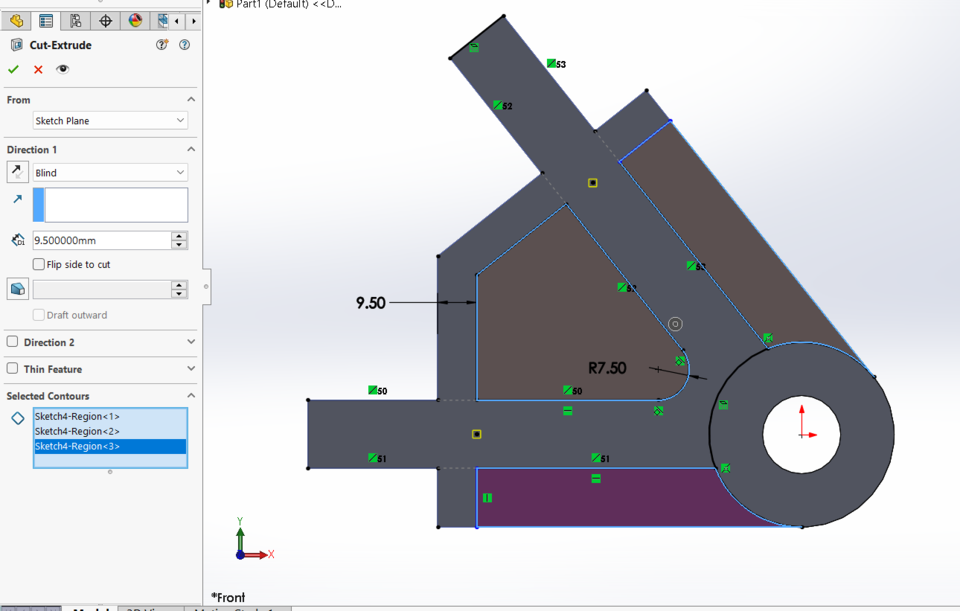960x611 pixels.
Task: Click the DimXpertManager crosshair icon
Action: pyautogui.click(x=105, y=20)
